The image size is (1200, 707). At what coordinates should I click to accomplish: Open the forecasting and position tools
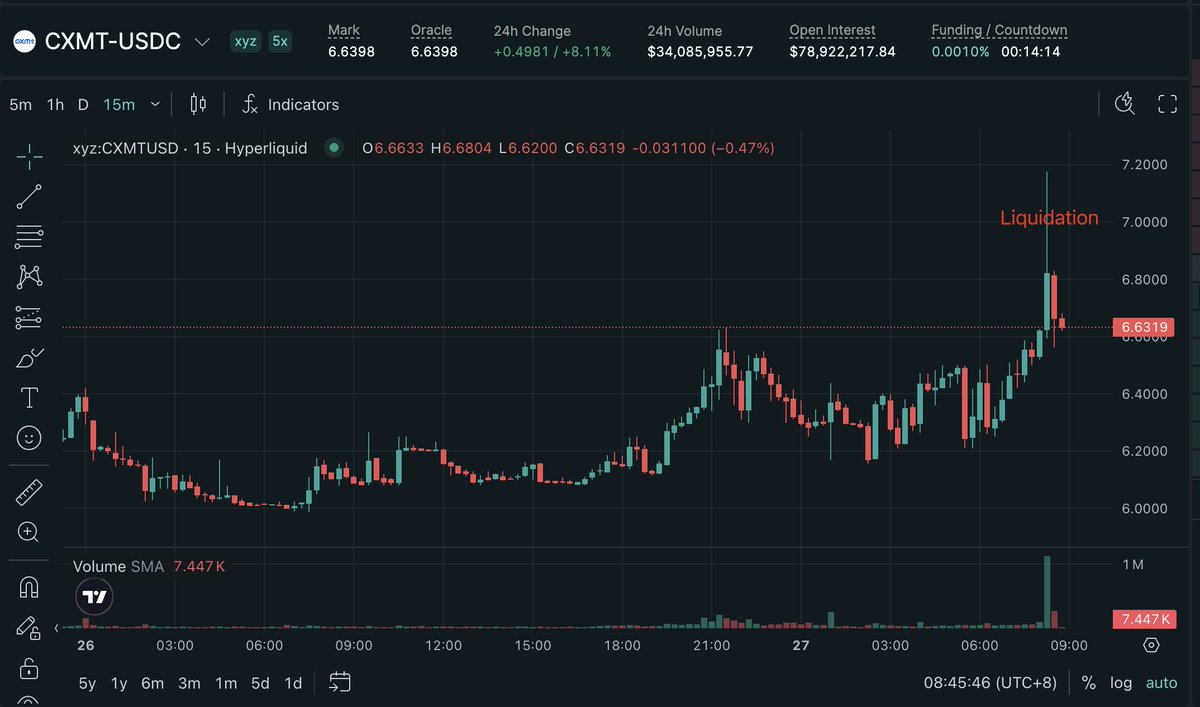[29, 318]
